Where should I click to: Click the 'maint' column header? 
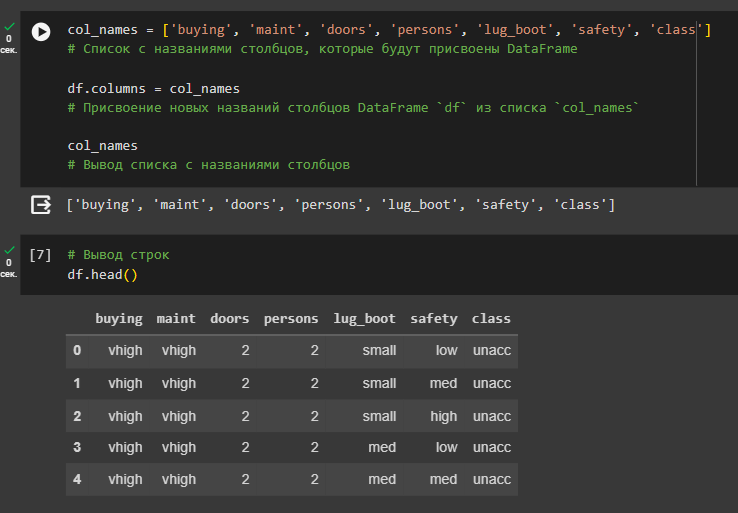click(176, 319)
